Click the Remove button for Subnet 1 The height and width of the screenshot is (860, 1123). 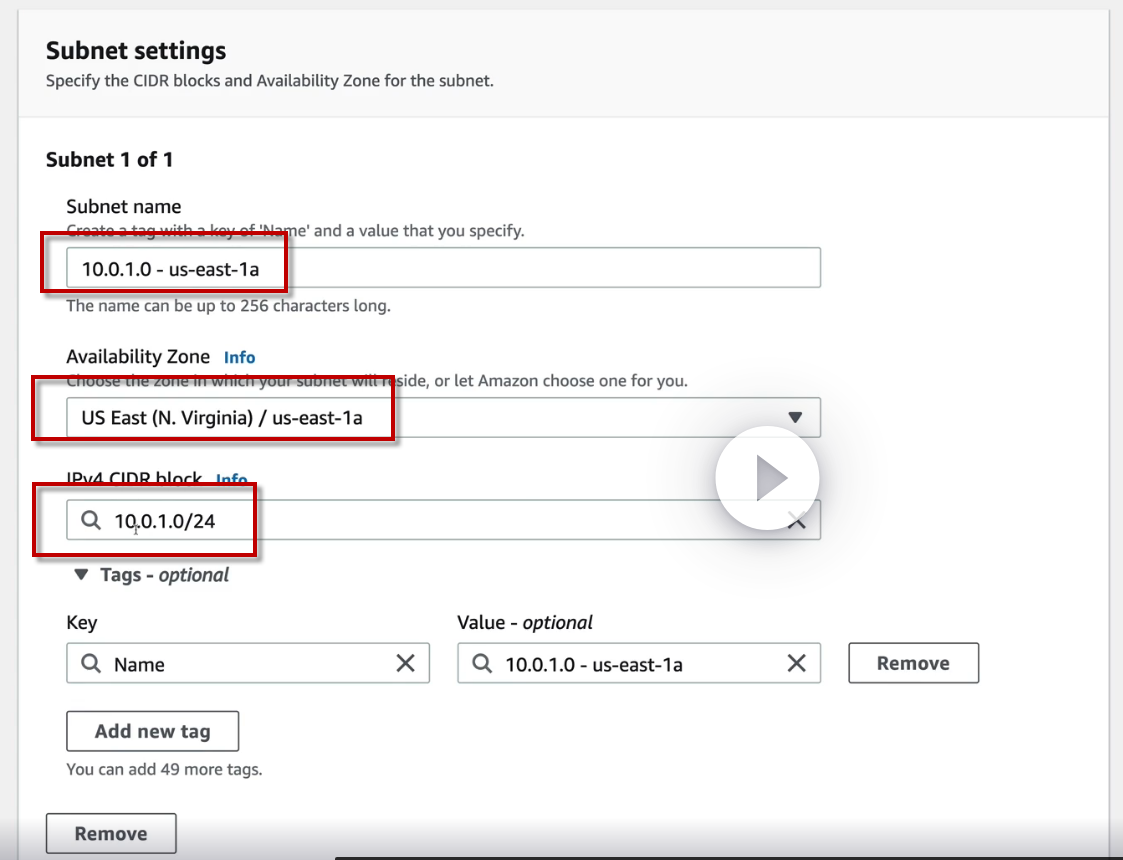pos(111,833)
